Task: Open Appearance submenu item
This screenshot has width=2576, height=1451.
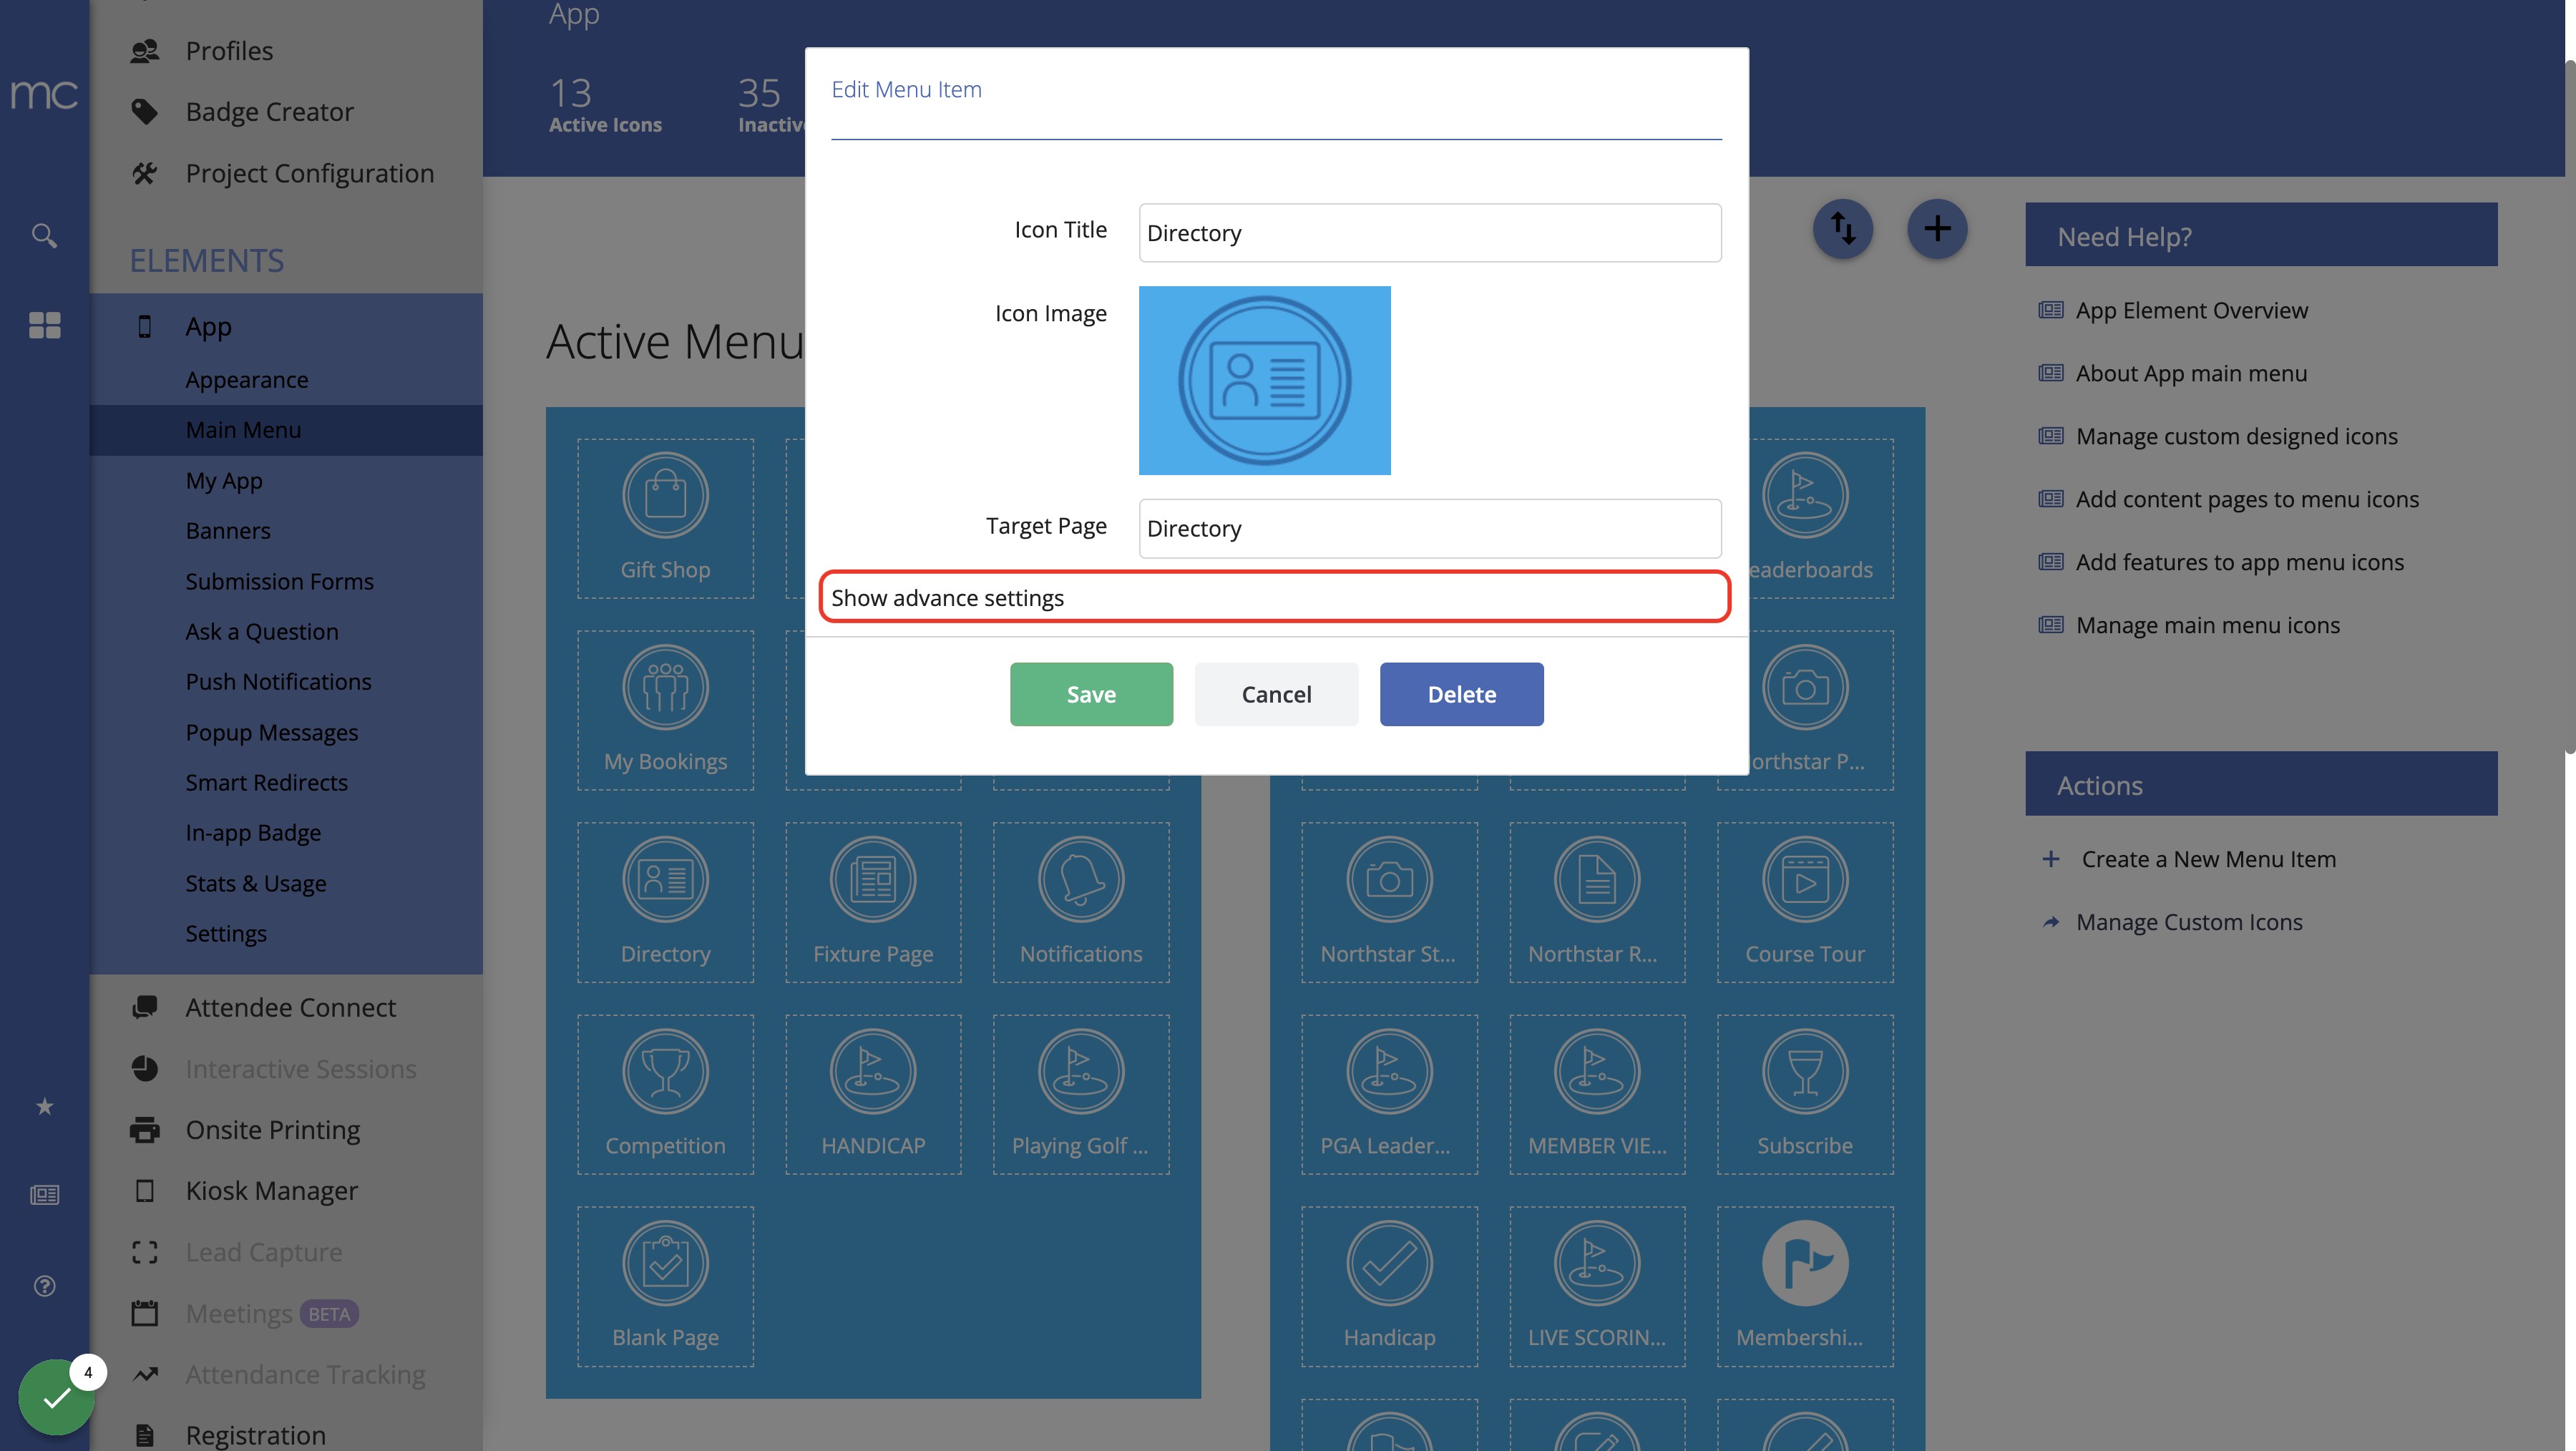Action: tap(246, 380)
